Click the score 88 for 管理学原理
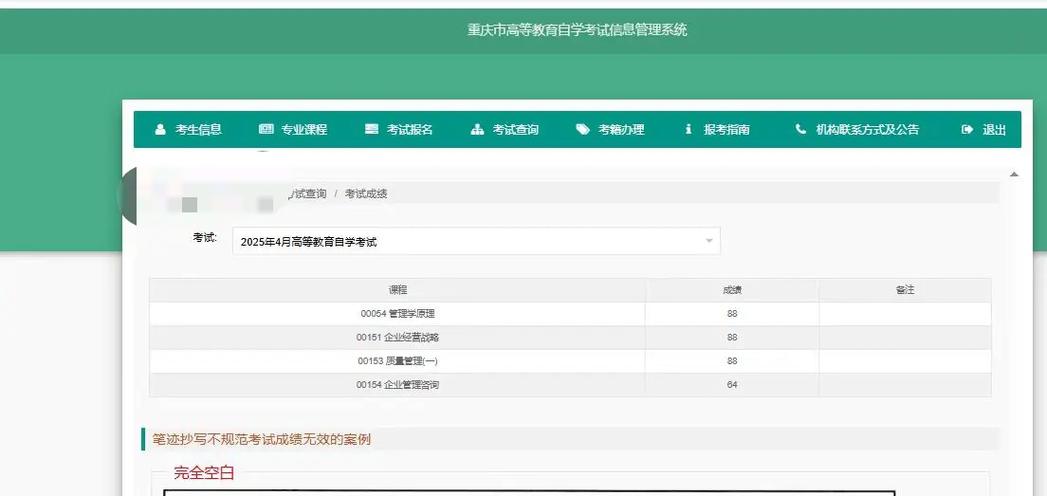This screenshot has height=496, width=1047. click(732, 314)
